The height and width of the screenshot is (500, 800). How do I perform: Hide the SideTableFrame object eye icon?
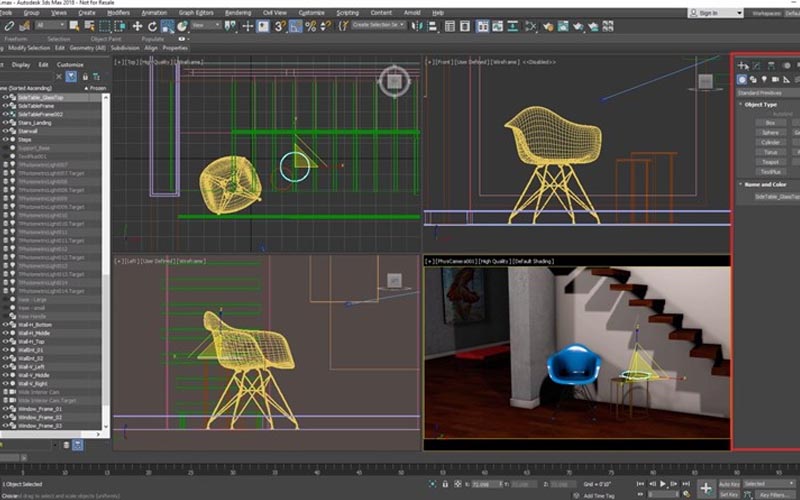6,106
